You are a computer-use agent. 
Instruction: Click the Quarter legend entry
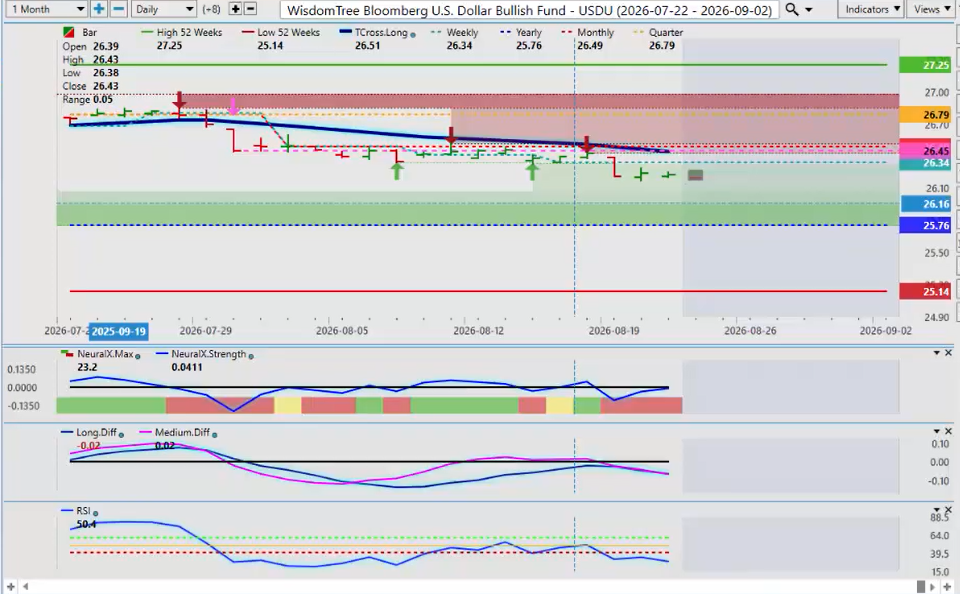click(658, 32)
